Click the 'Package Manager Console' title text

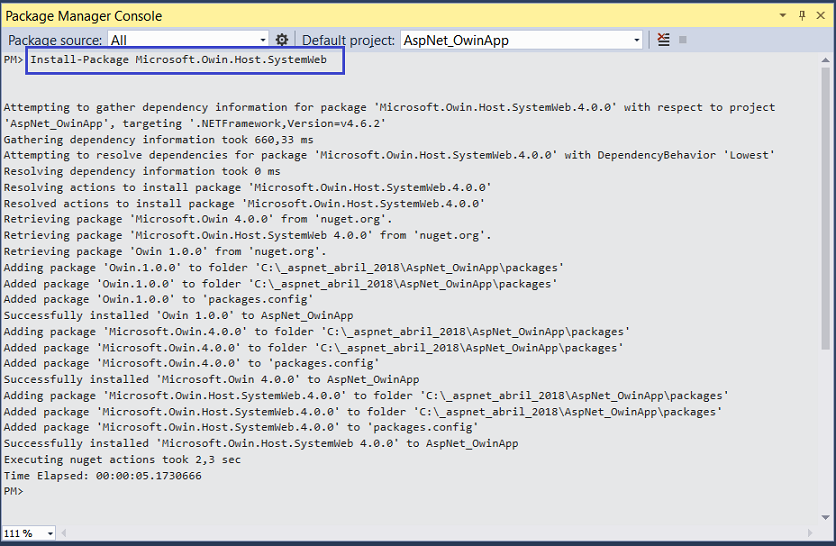pyautogui.click(x=84, y=16)
